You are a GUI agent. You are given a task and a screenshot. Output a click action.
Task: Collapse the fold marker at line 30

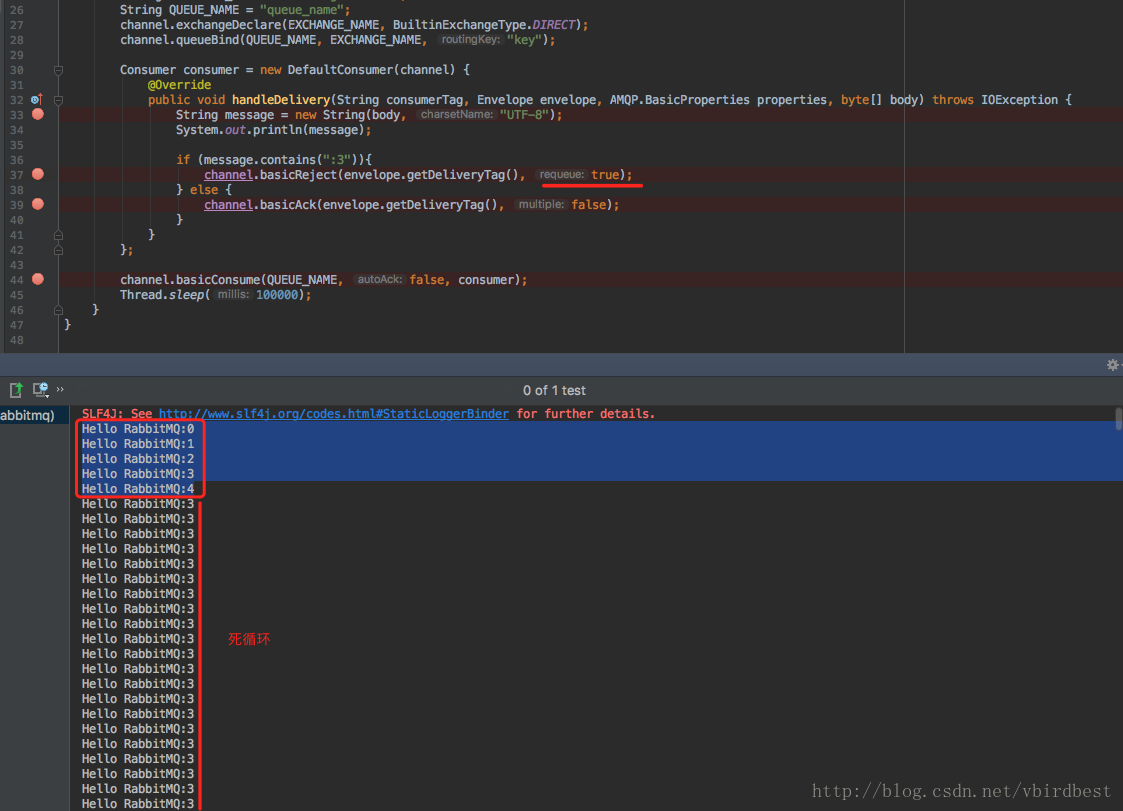(x=59, y=70)
